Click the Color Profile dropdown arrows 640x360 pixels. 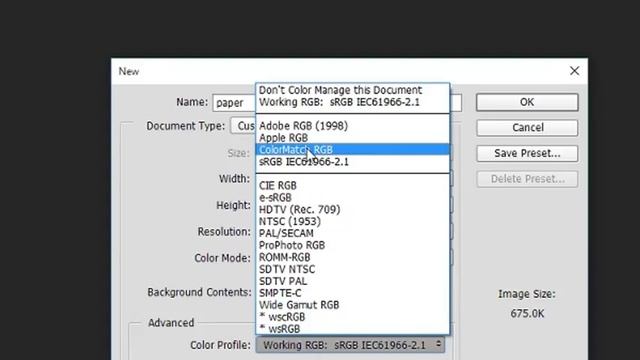coord(439,344)
